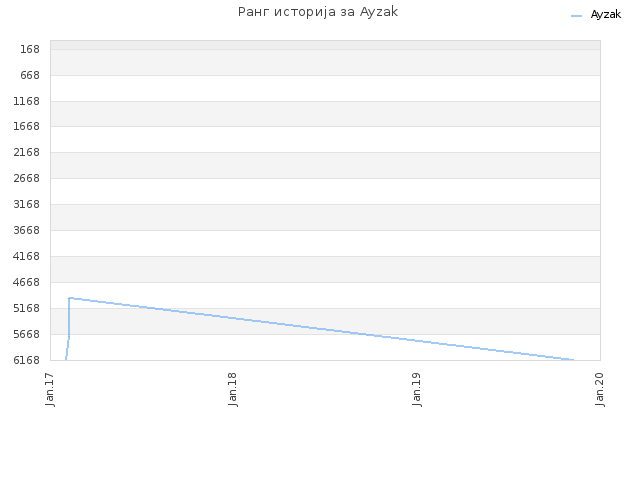This screenshot has width=640, height=480.
Task: Click the 5168 y-axis label
Action: click(x=27, y=308)
